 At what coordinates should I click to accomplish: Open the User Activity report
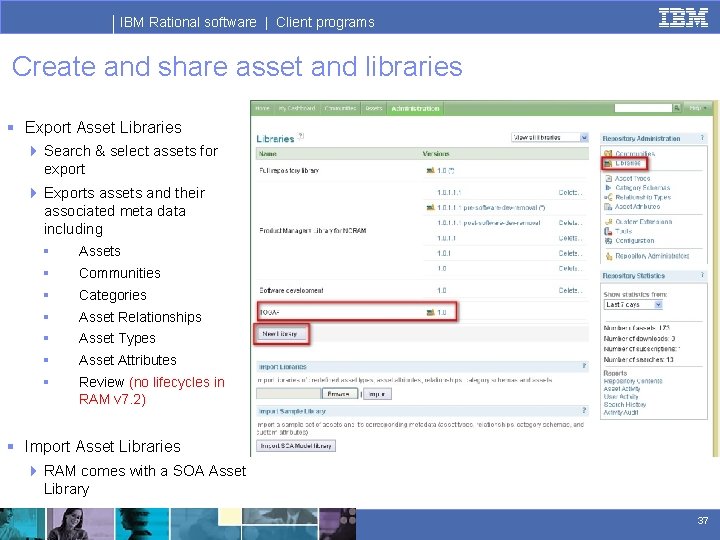621,397
